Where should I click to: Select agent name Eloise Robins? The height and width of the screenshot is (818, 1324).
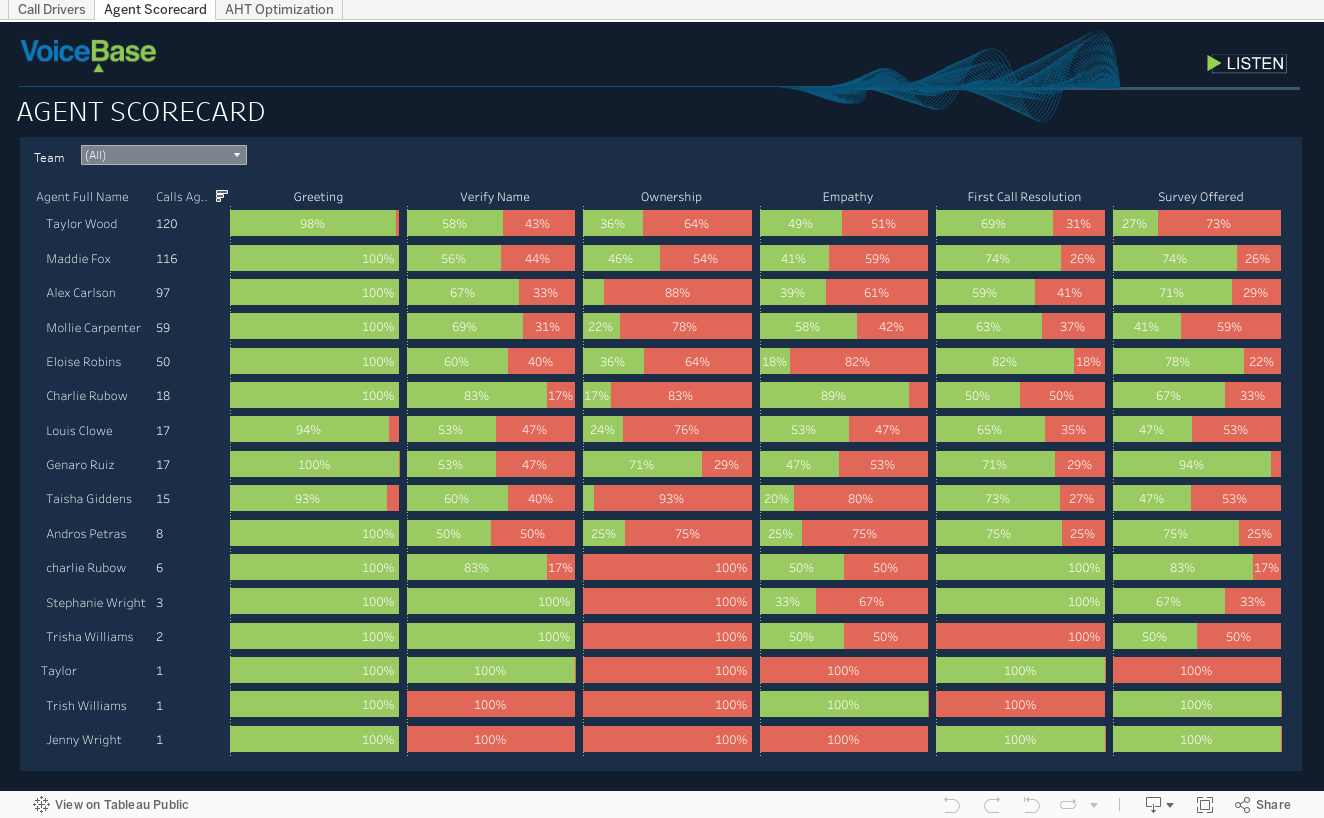(x=83, y=362)
